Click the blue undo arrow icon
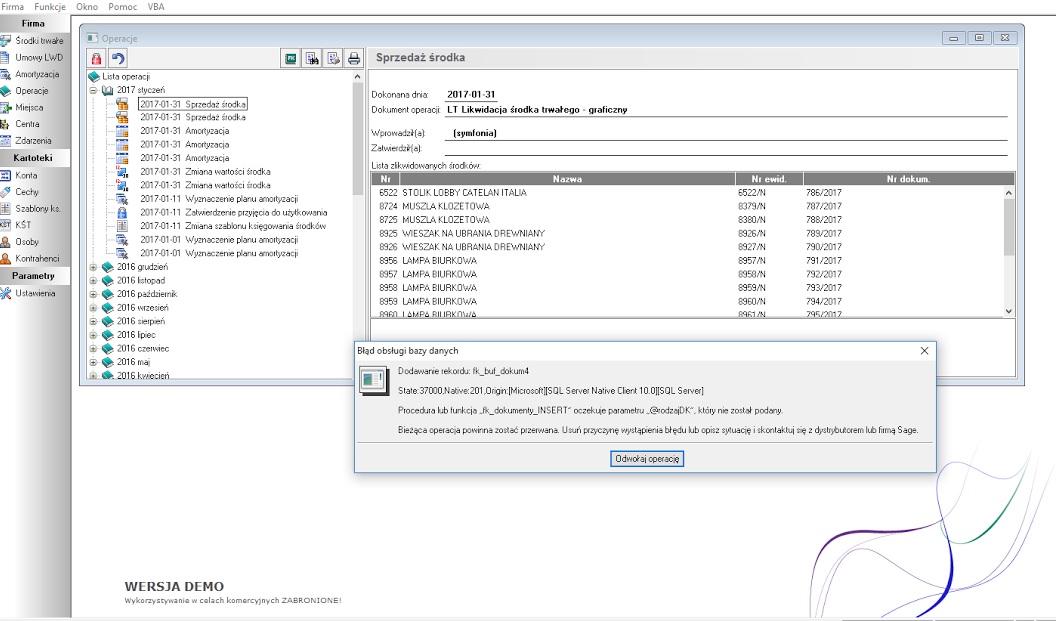The width and height of the screenshot is (1056, 621). click(118, 59)
